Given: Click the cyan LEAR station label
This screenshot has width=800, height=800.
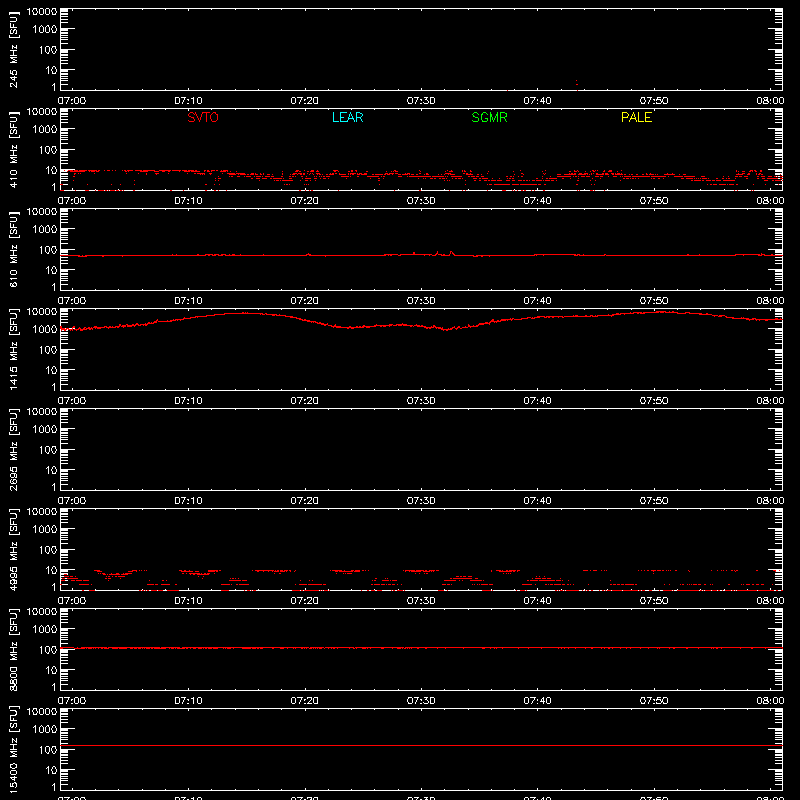Looking at the screenshot, I should coord(347,117).
